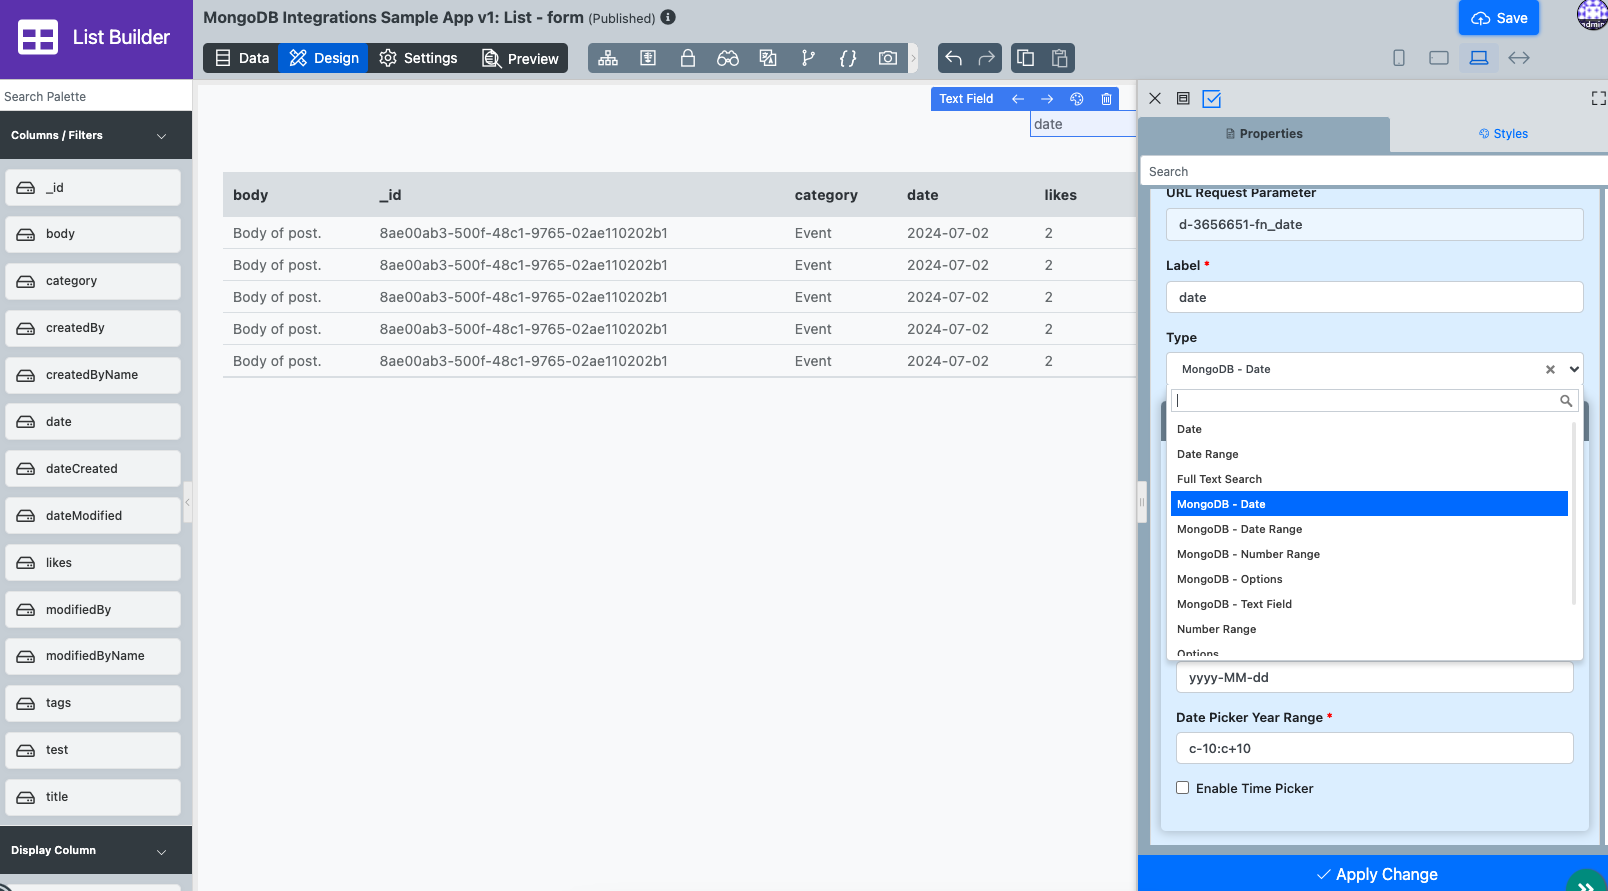The height and width of the screenshot is (891, 1608).
Task: Click the Apply Change button
Action: pos(1376,874)
